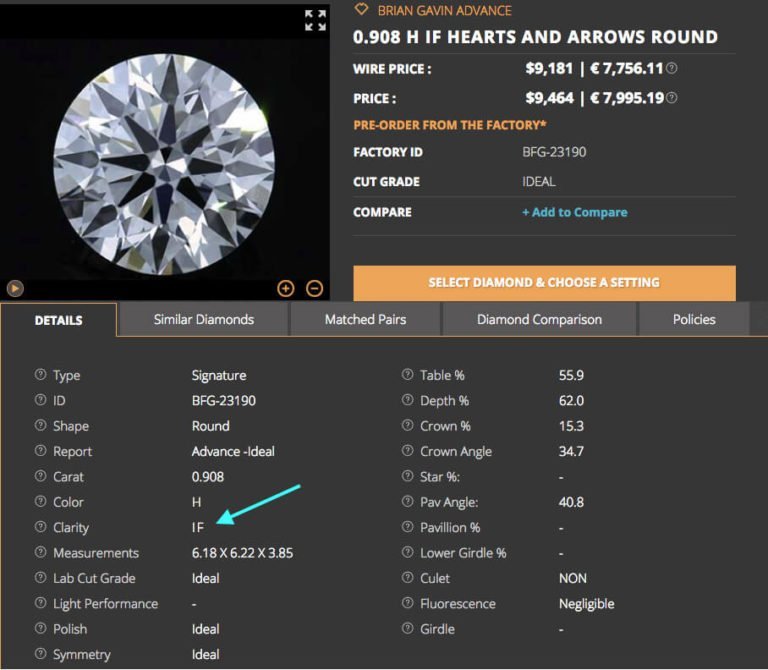Click crown angle value 34.7
Image resolution: width=768 pixels, height=670 pixels.
click(571, 451)
